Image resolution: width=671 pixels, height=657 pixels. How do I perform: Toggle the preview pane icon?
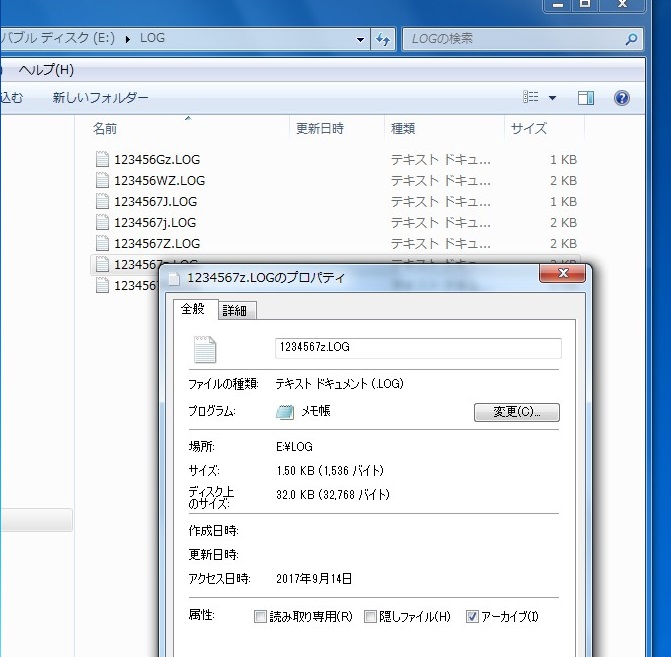pos(586,98)
